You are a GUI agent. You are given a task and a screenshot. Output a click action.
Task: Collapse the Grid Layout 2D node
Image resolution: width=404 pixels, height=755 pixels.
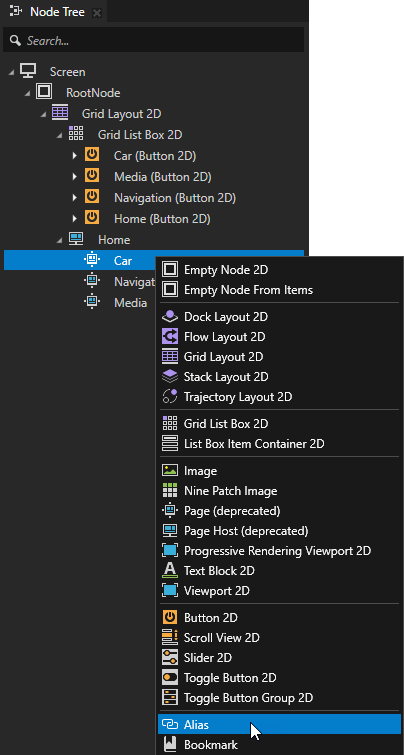[x=43, y=114]
